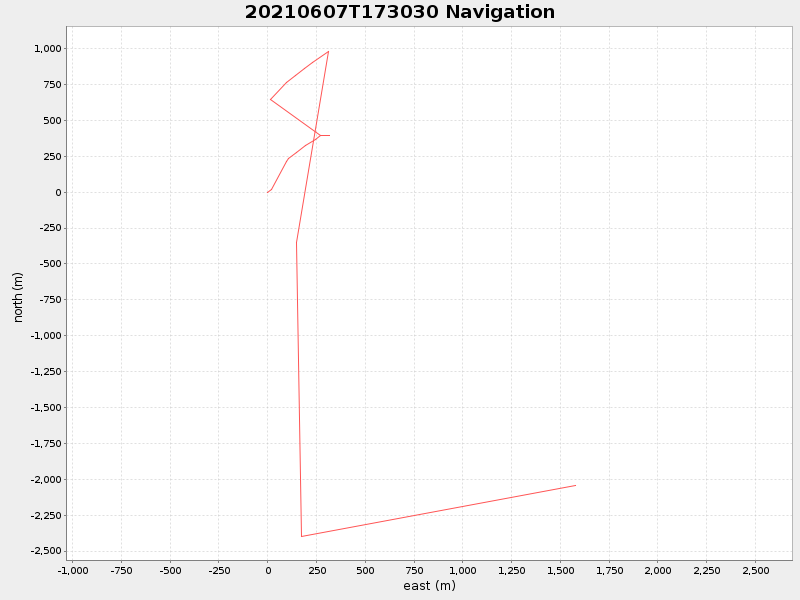Click the east axis tick '2,250'
The height and width of the screenshot is (600, 800).
coord(707,571)
